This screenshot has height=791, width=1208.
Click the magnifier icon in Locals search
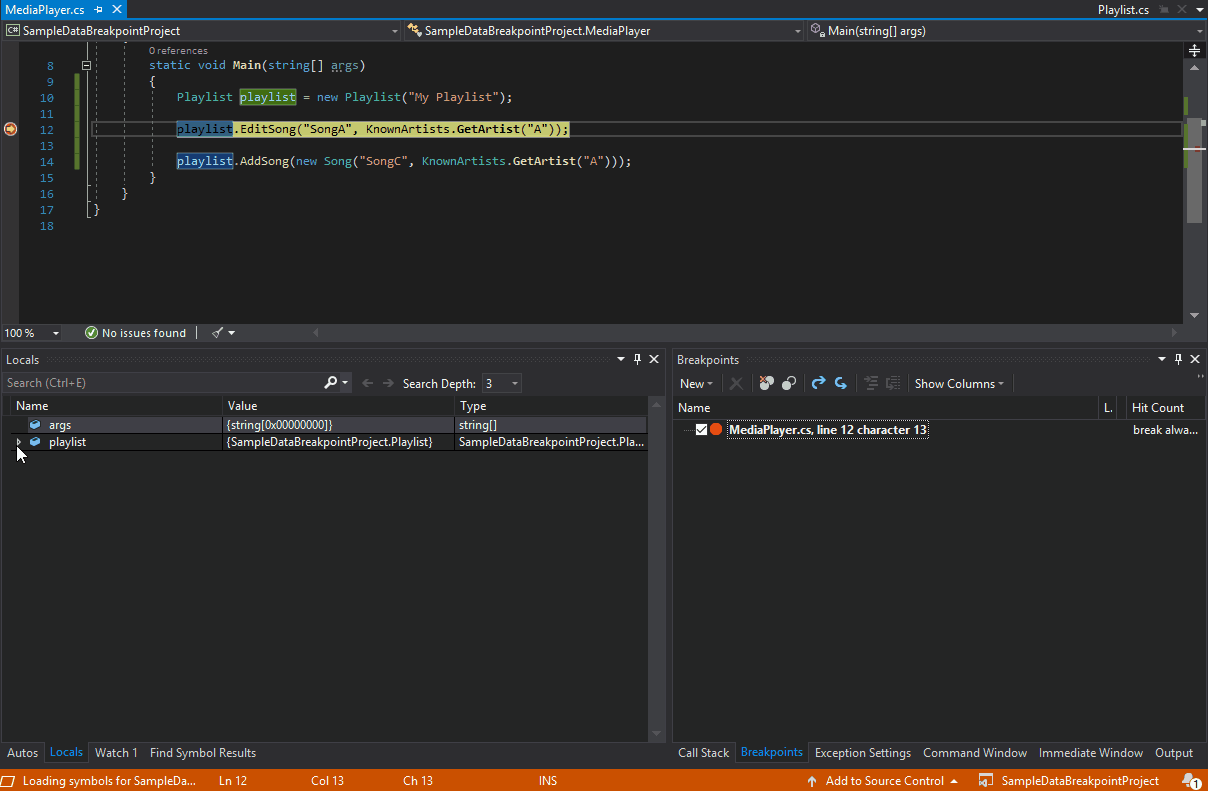330,382
